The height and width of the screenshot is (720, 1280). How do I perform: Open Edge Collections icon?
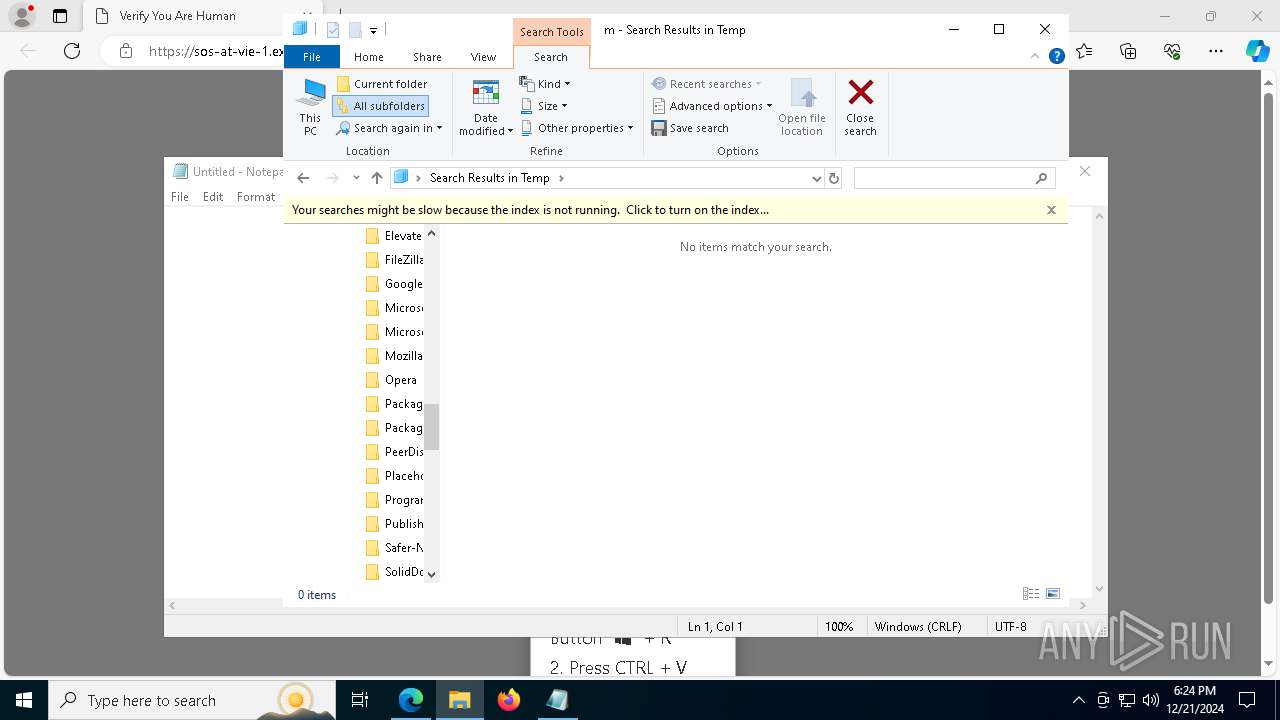[1128, 51]
